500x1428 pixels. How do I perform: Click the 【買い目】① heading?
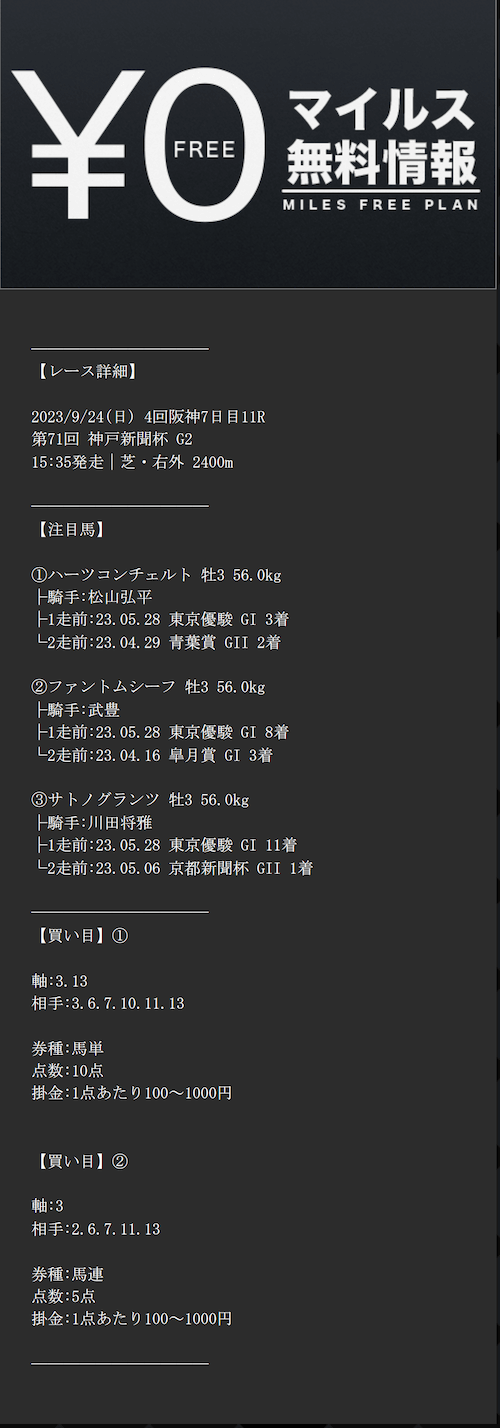(81, 936)
